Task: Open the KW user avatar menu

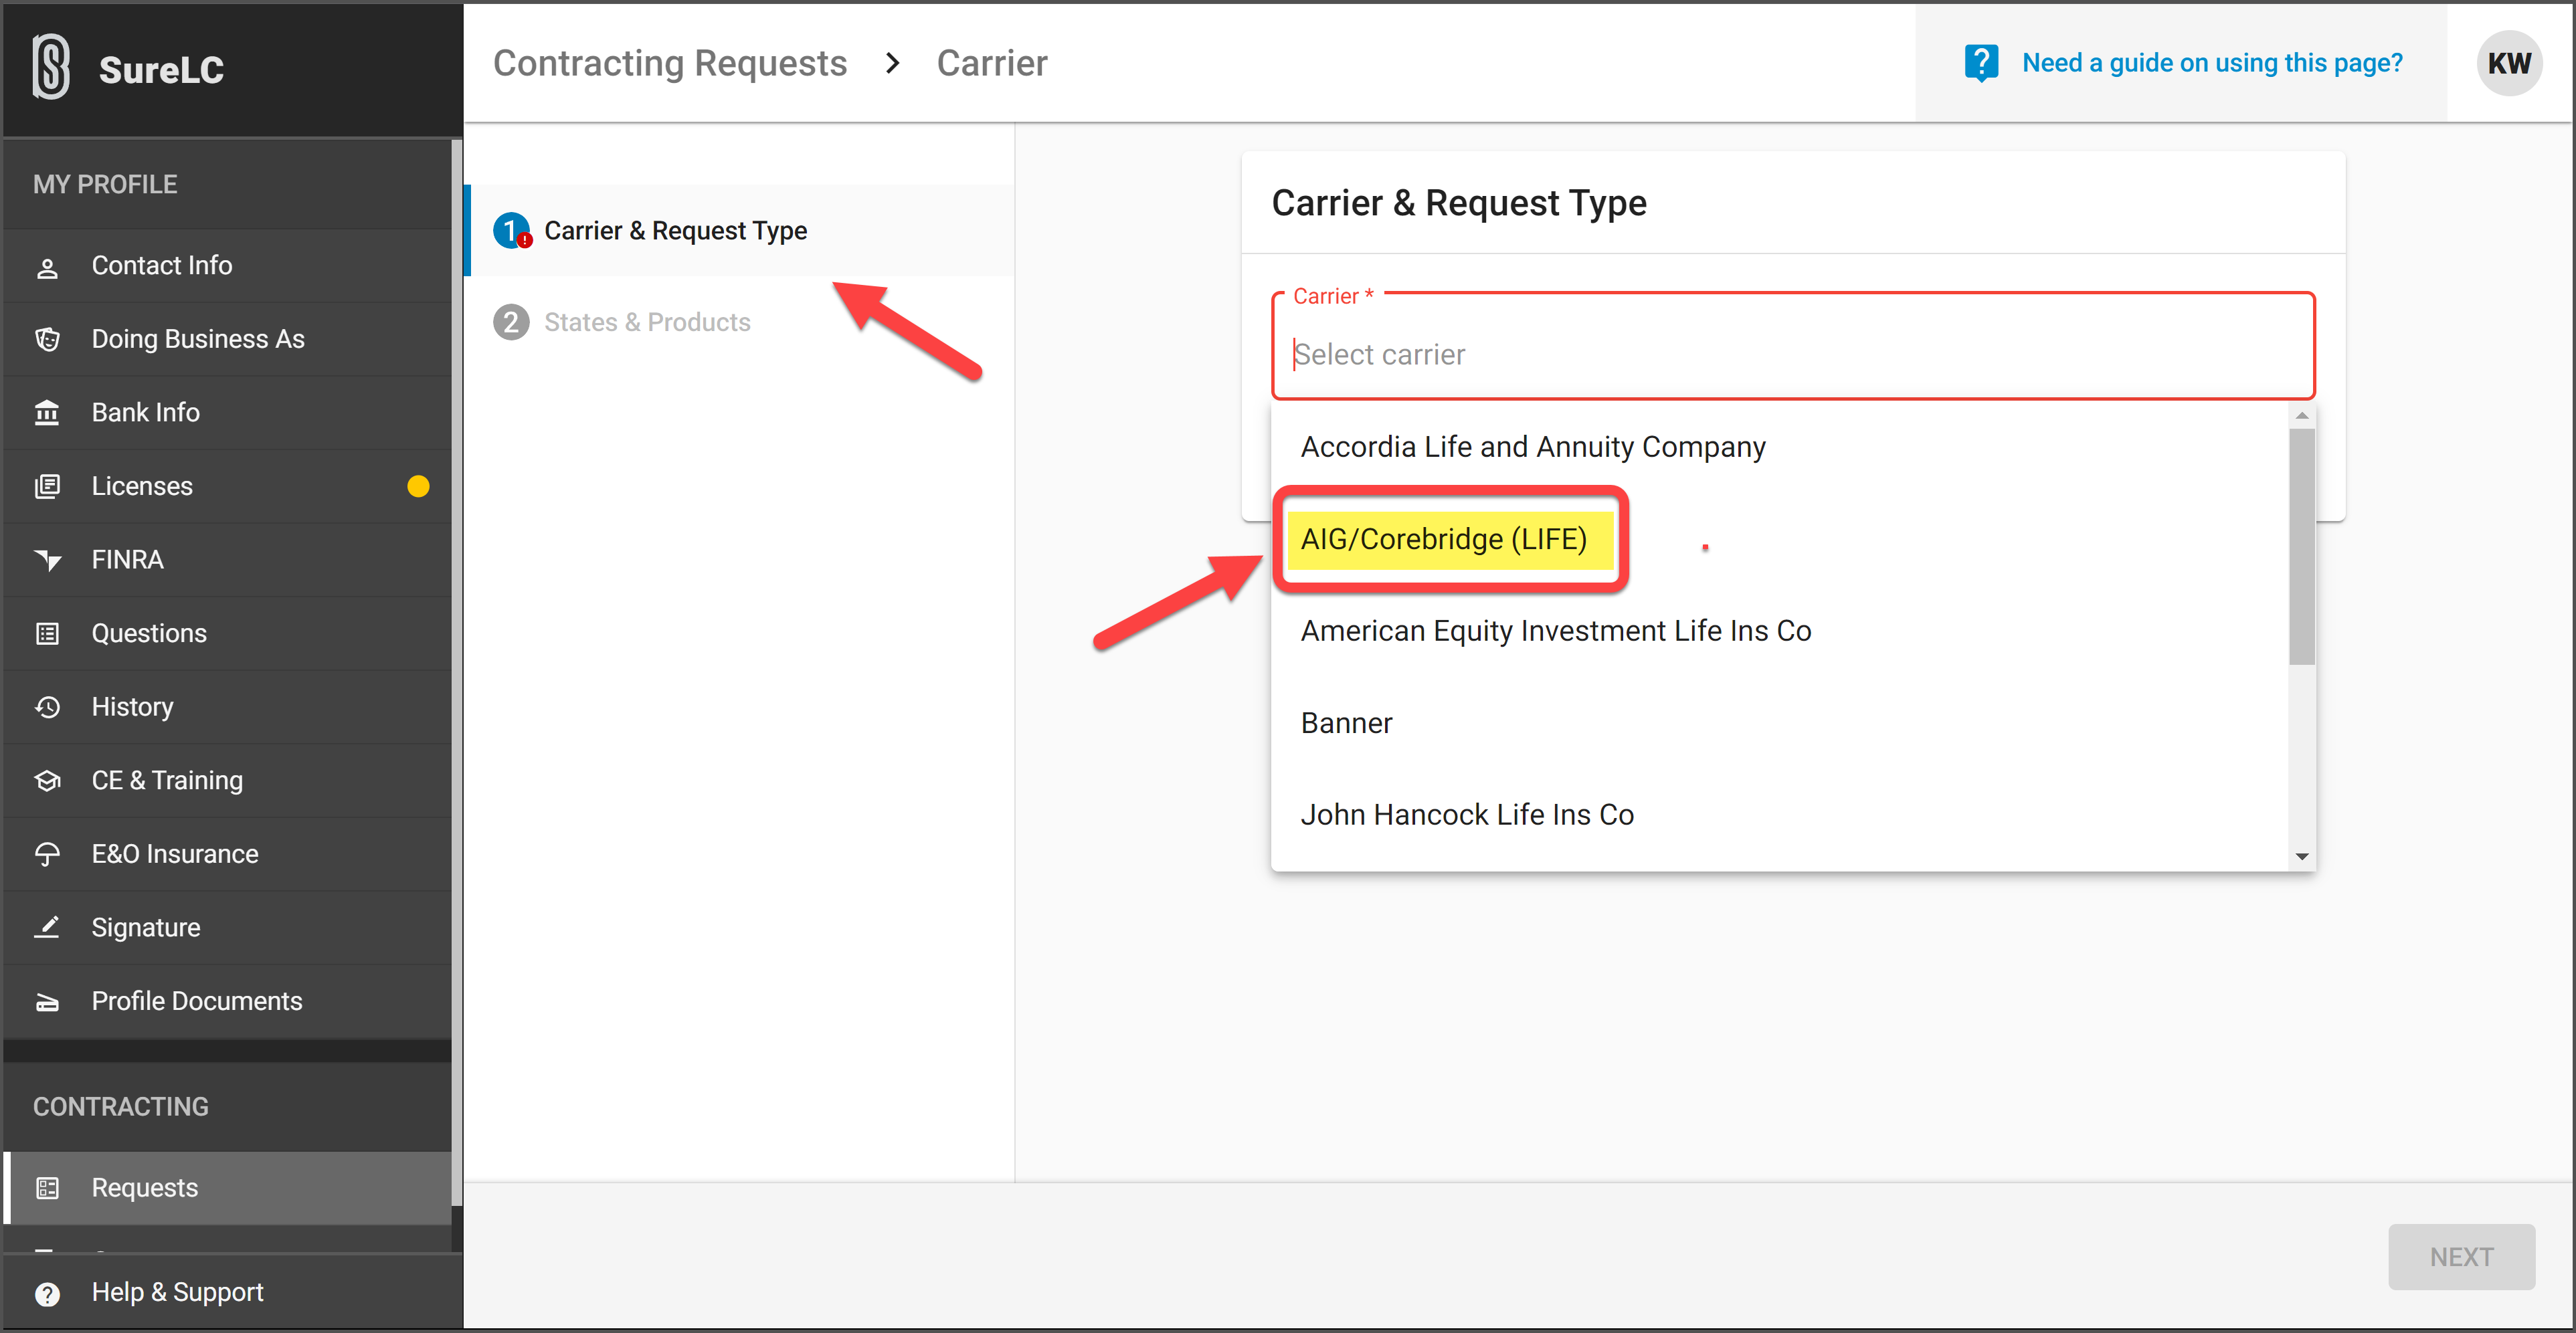Action: [x=2508, y=63]
